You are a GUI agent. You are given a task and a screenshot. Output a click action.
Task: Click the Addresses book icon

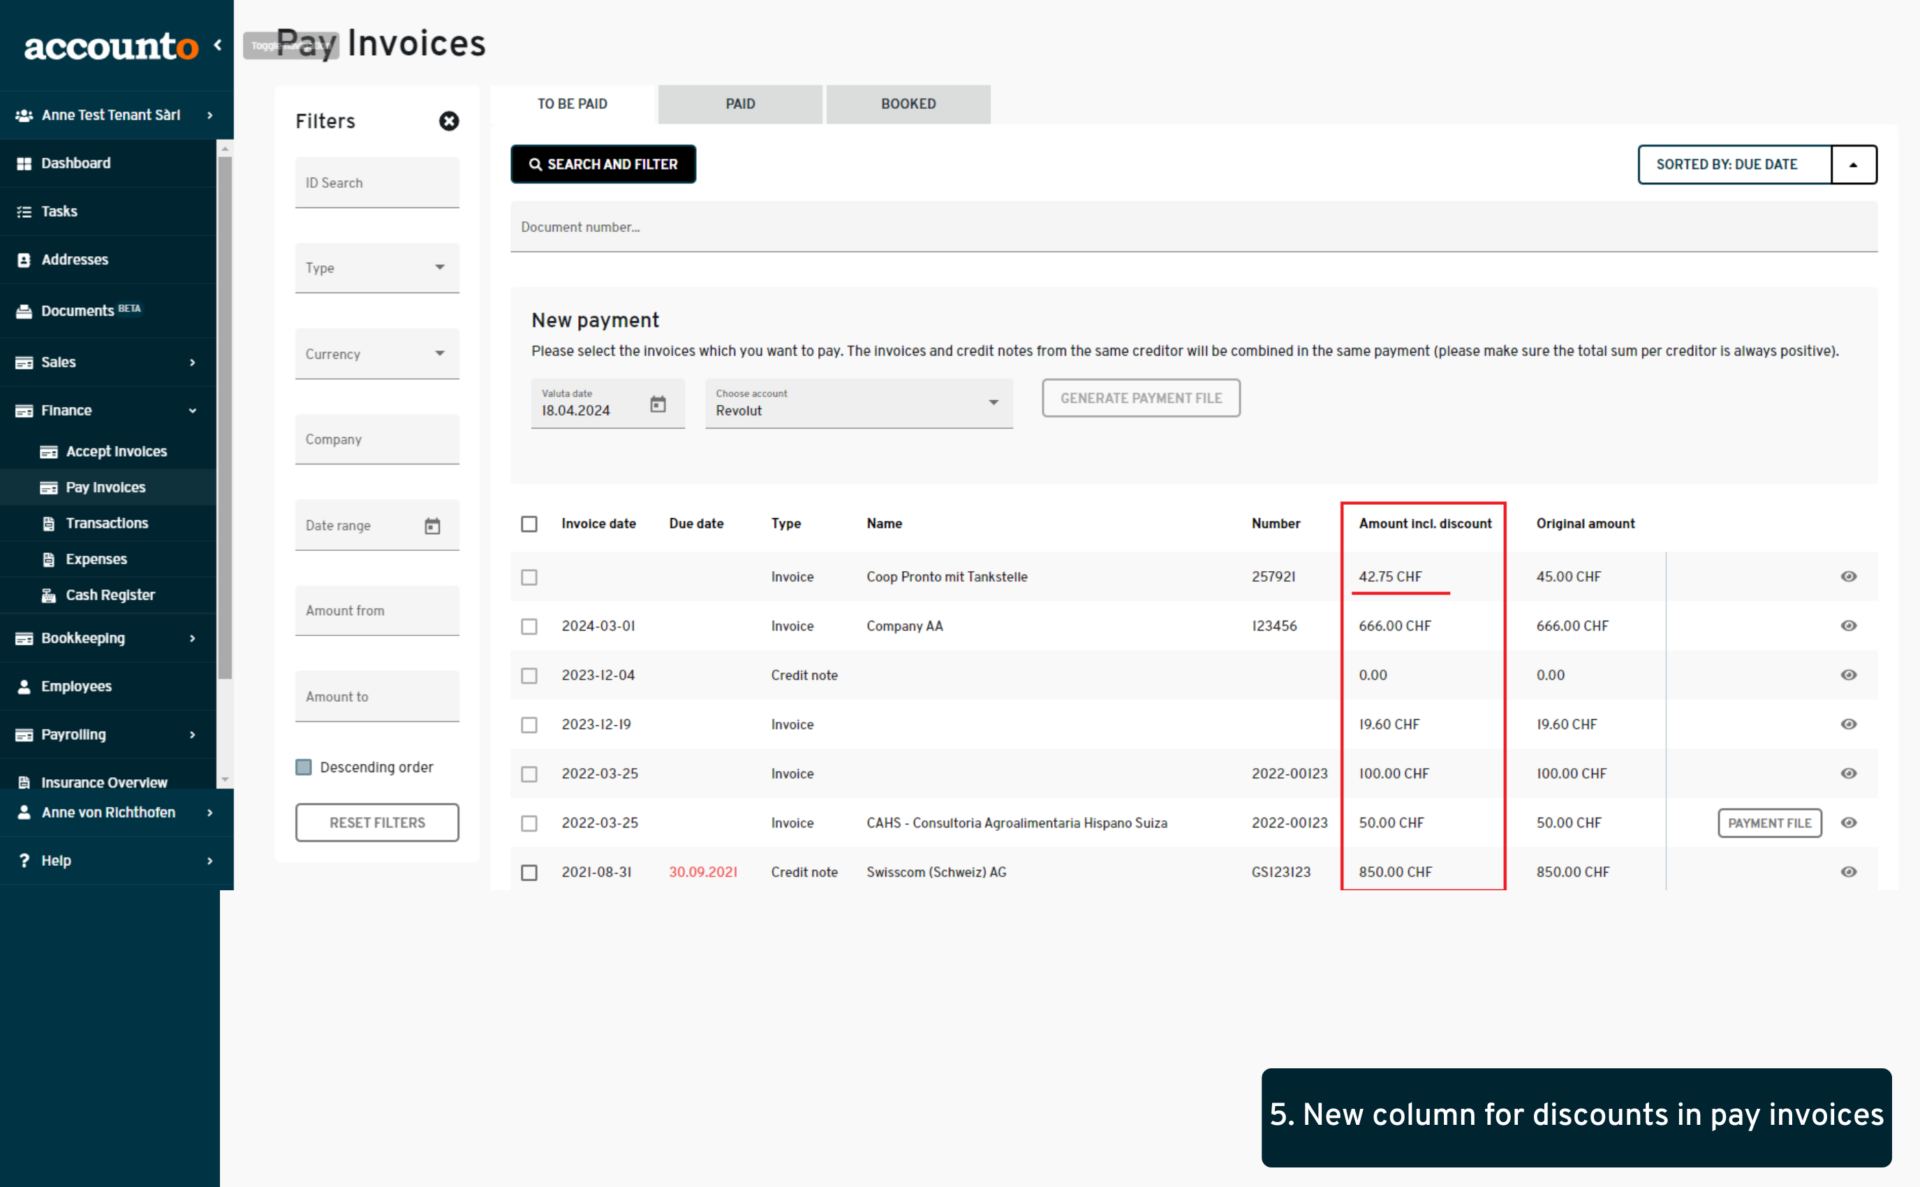24,259
